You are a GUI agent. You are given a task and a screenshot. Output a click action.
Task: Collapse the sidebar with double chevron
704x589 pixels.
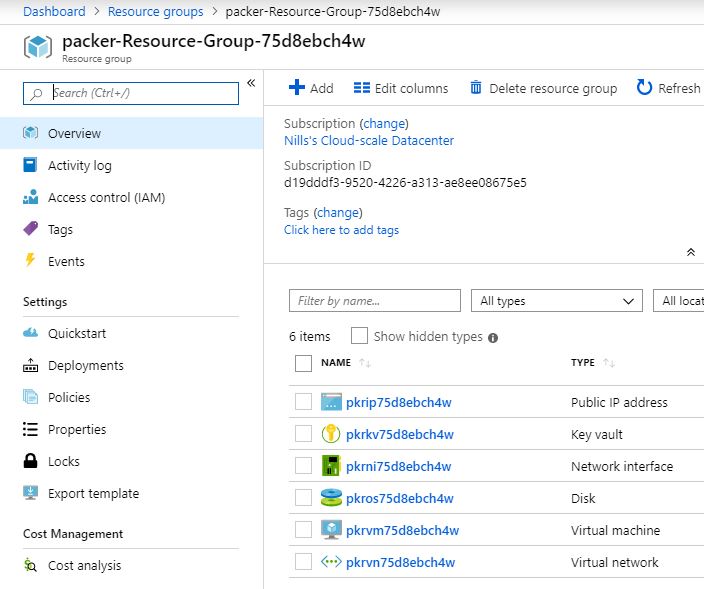click(251, 83)
